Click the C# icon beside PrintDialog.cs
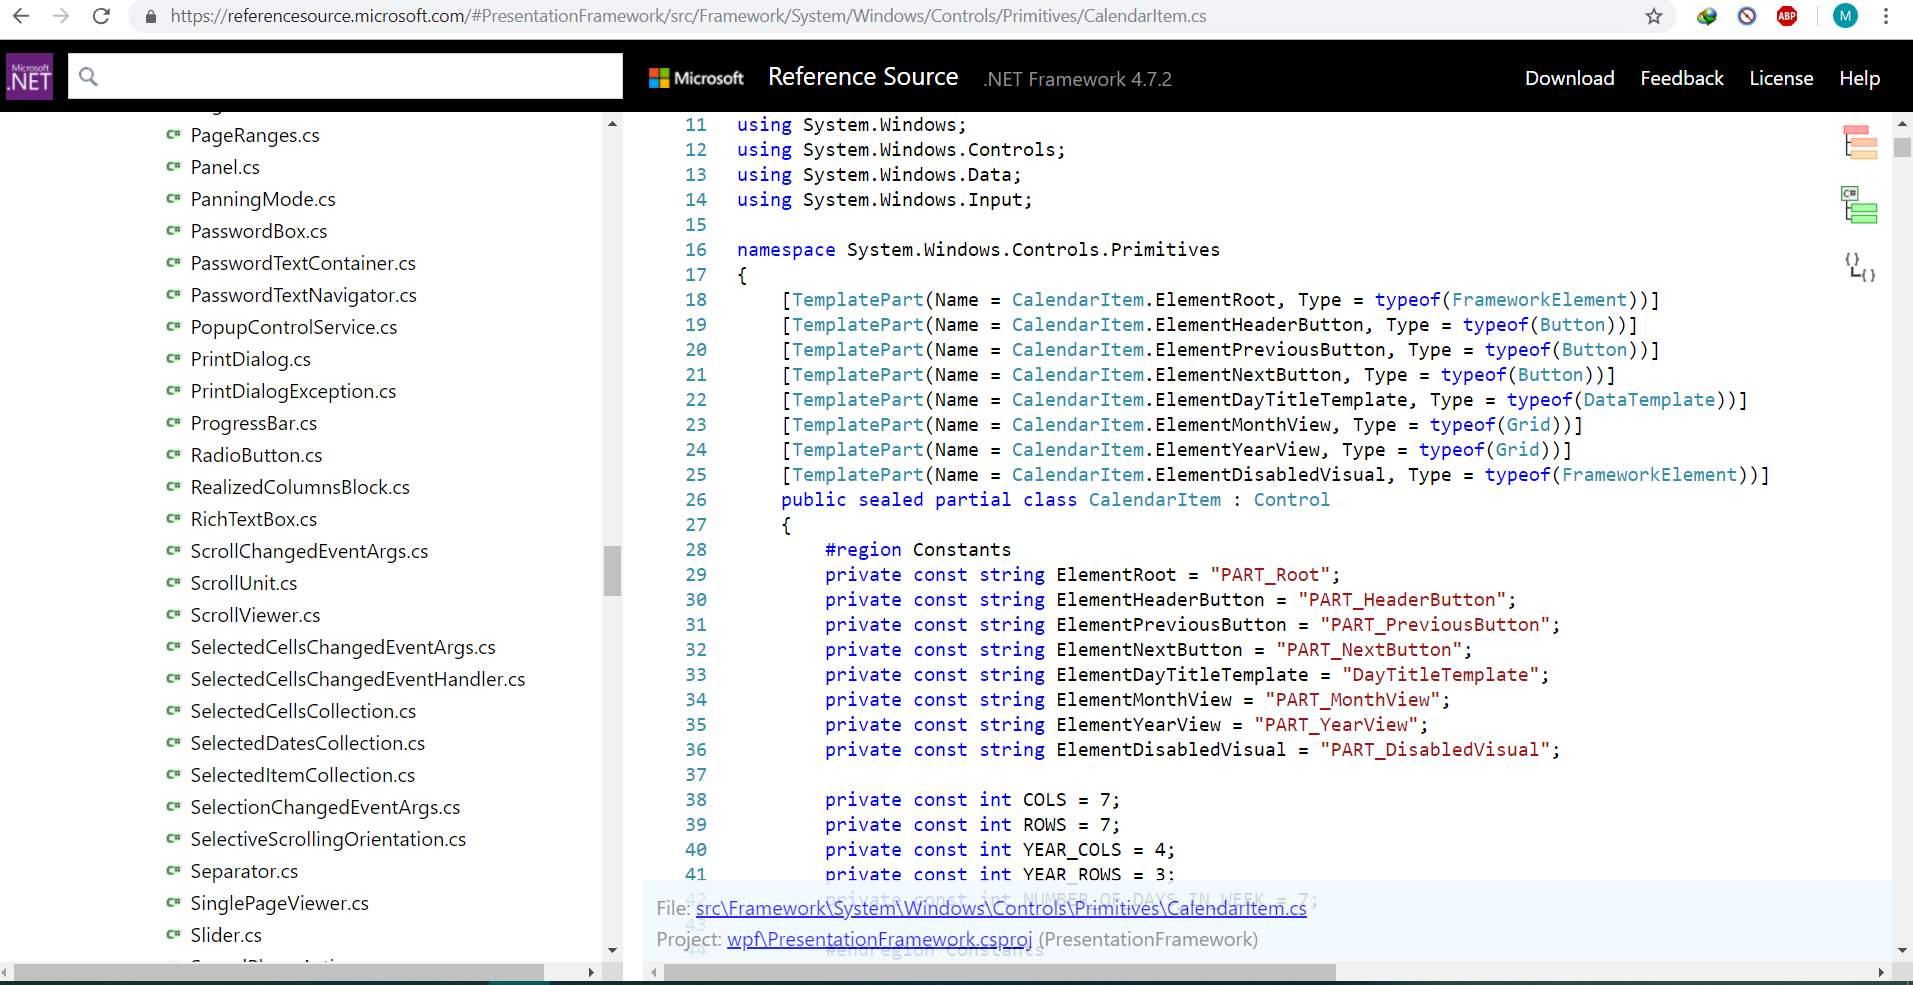 (x=173, y=358)
